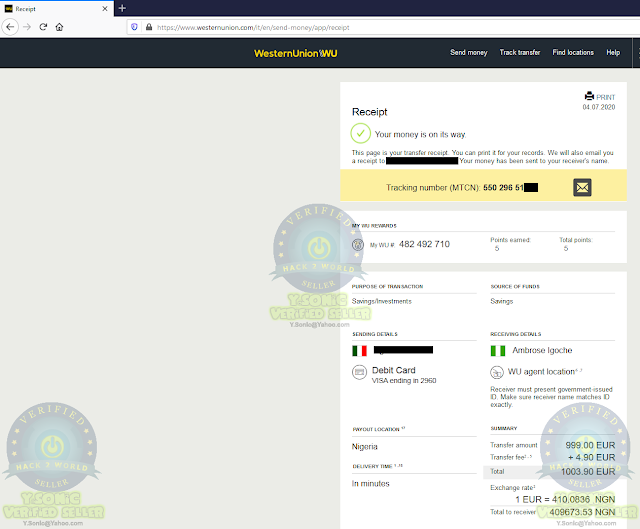Viewport: 640px width, 529px height.
Task: Click exchange rate 1 EUR = 410.0836 NGN
Action: [565, 500]
